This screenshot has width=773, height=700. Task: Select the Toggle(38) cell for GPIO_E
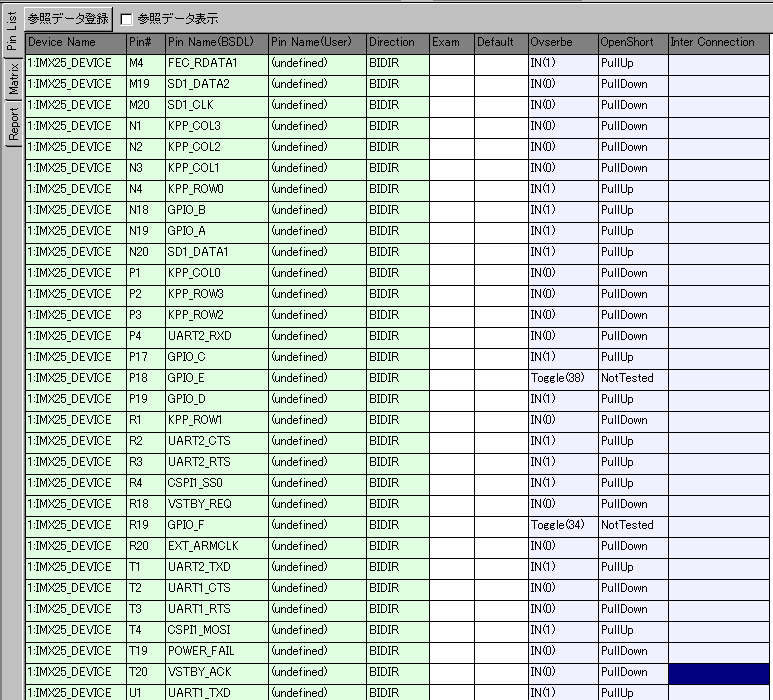coord(561,378)
